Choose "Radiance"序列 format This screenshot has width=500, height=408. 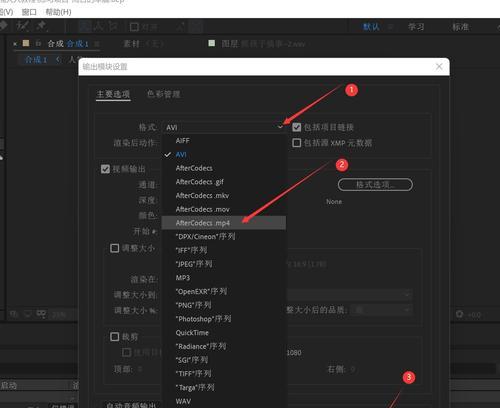click(x=224, y=346)
